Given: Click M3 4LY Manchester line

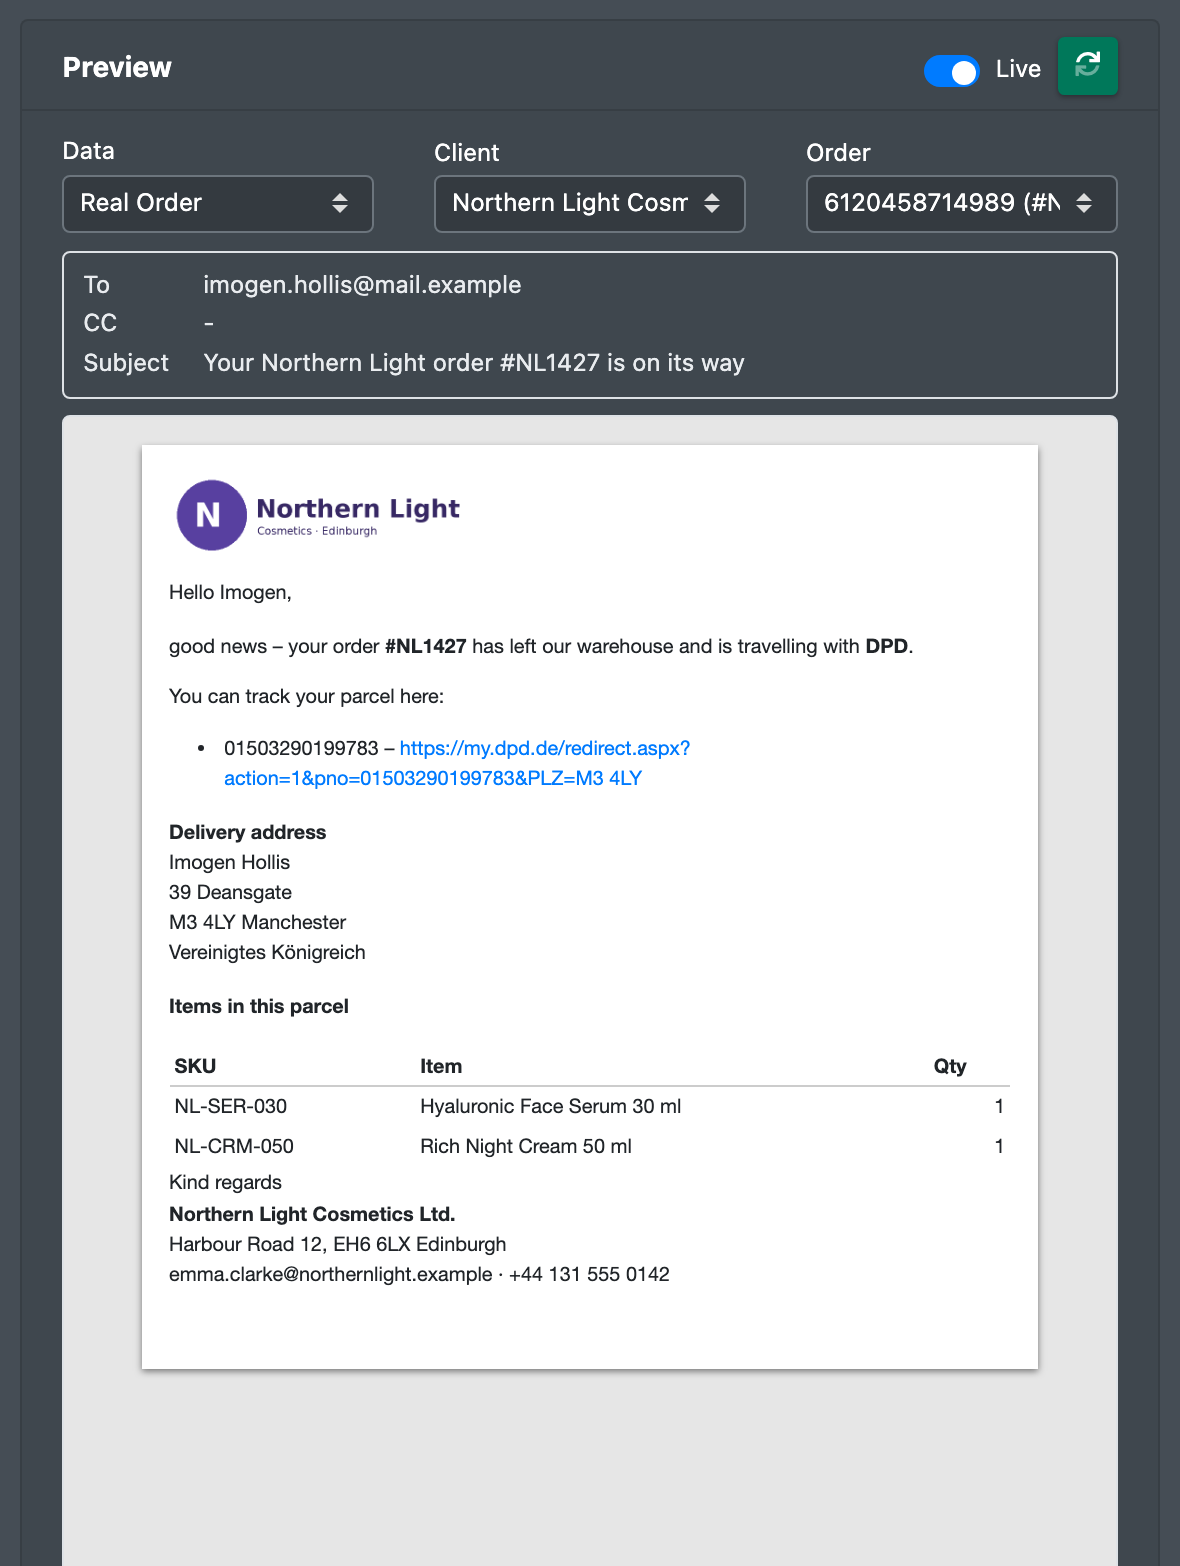Looking at the screenshot, I should tap(258, 922).
